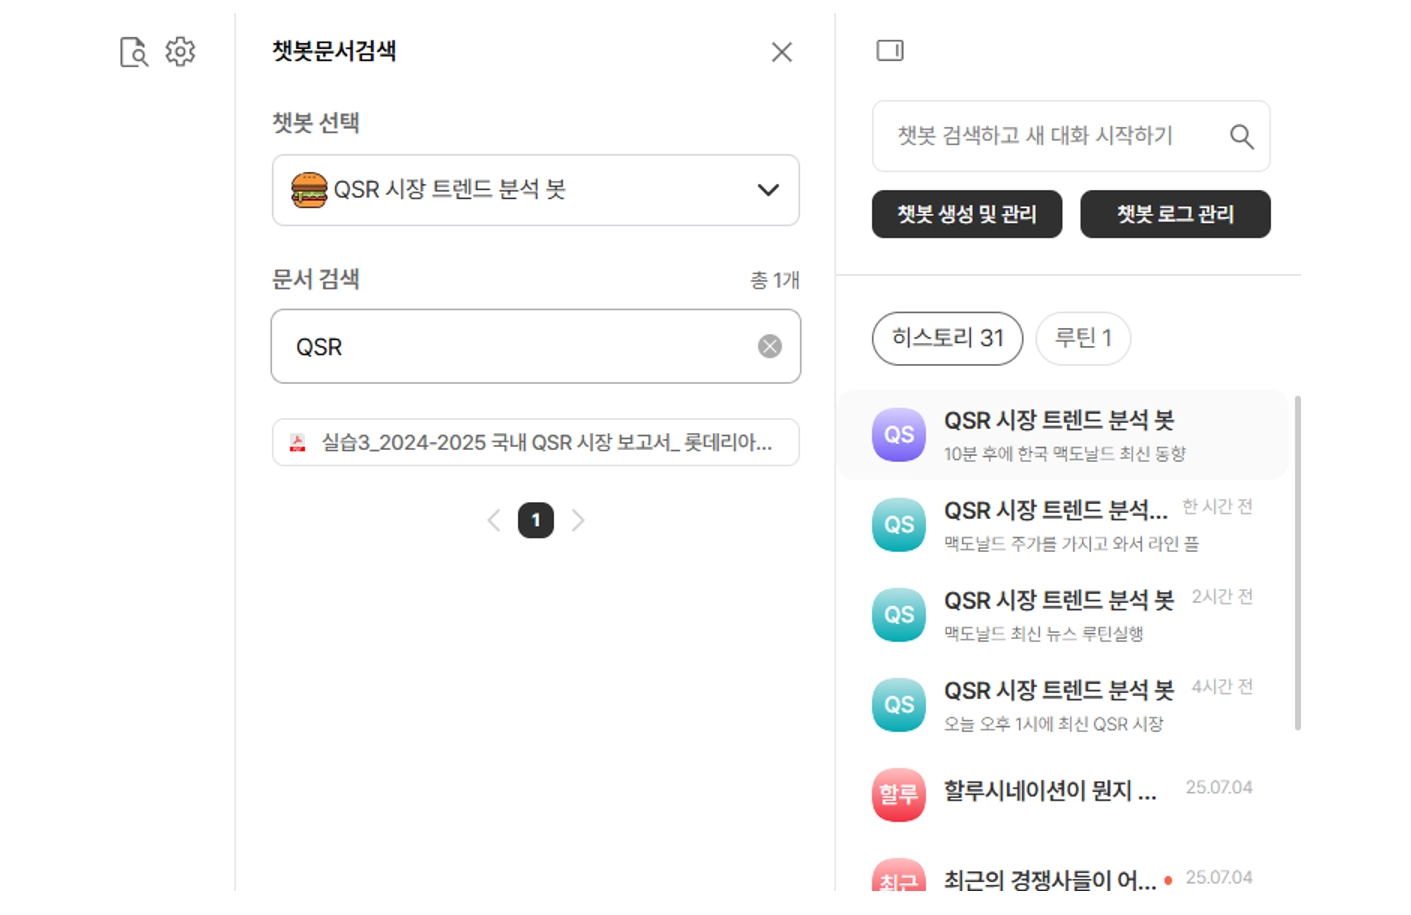Open the settings gear icon
The width and height of the screenshot is (1411, 915).
[x=180, y=52]
